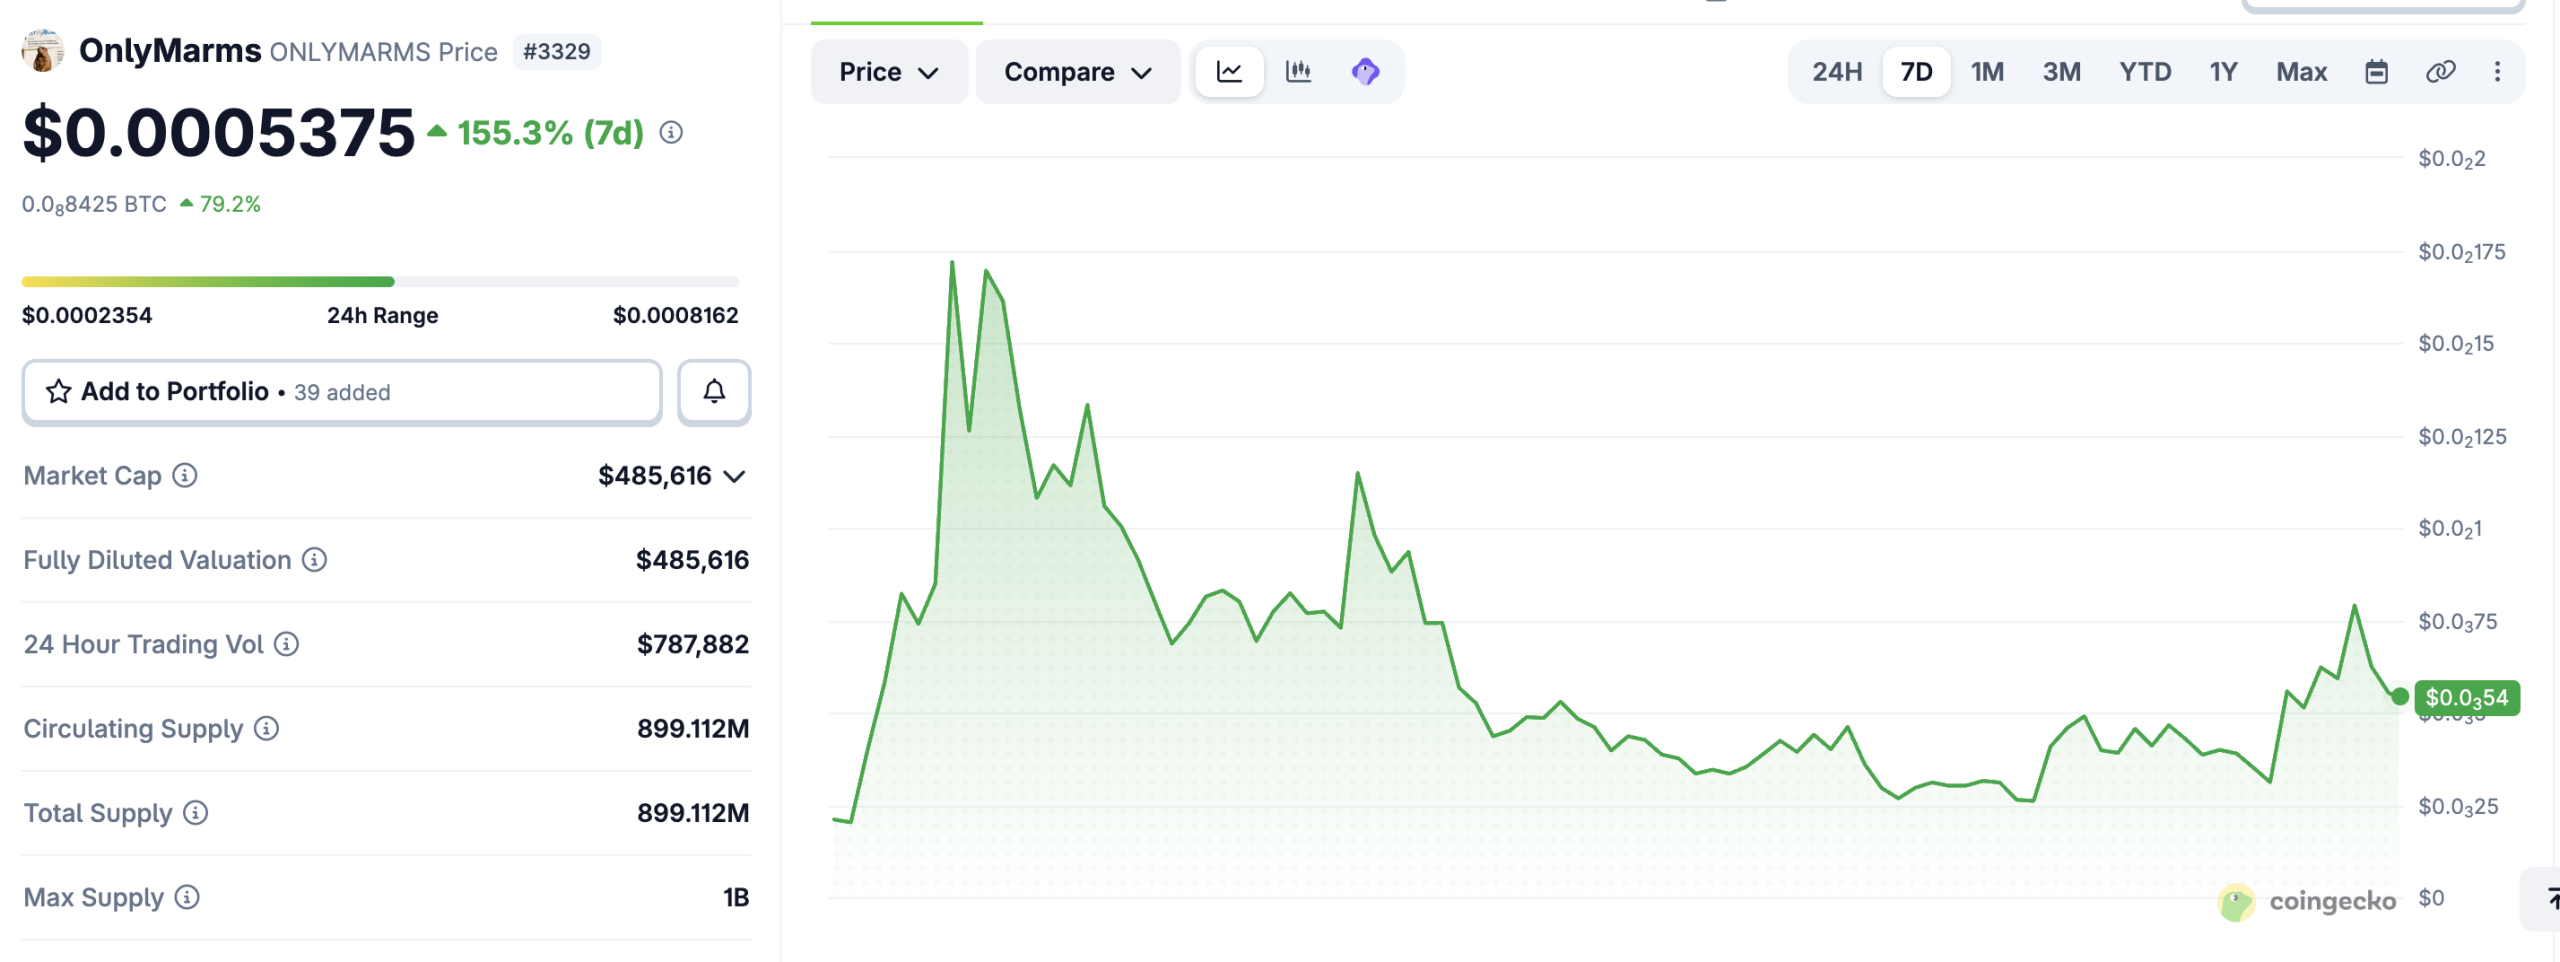The image size is (2560, 962).
Task: Open the Price dropdown
Action: [x=889, y=72]
